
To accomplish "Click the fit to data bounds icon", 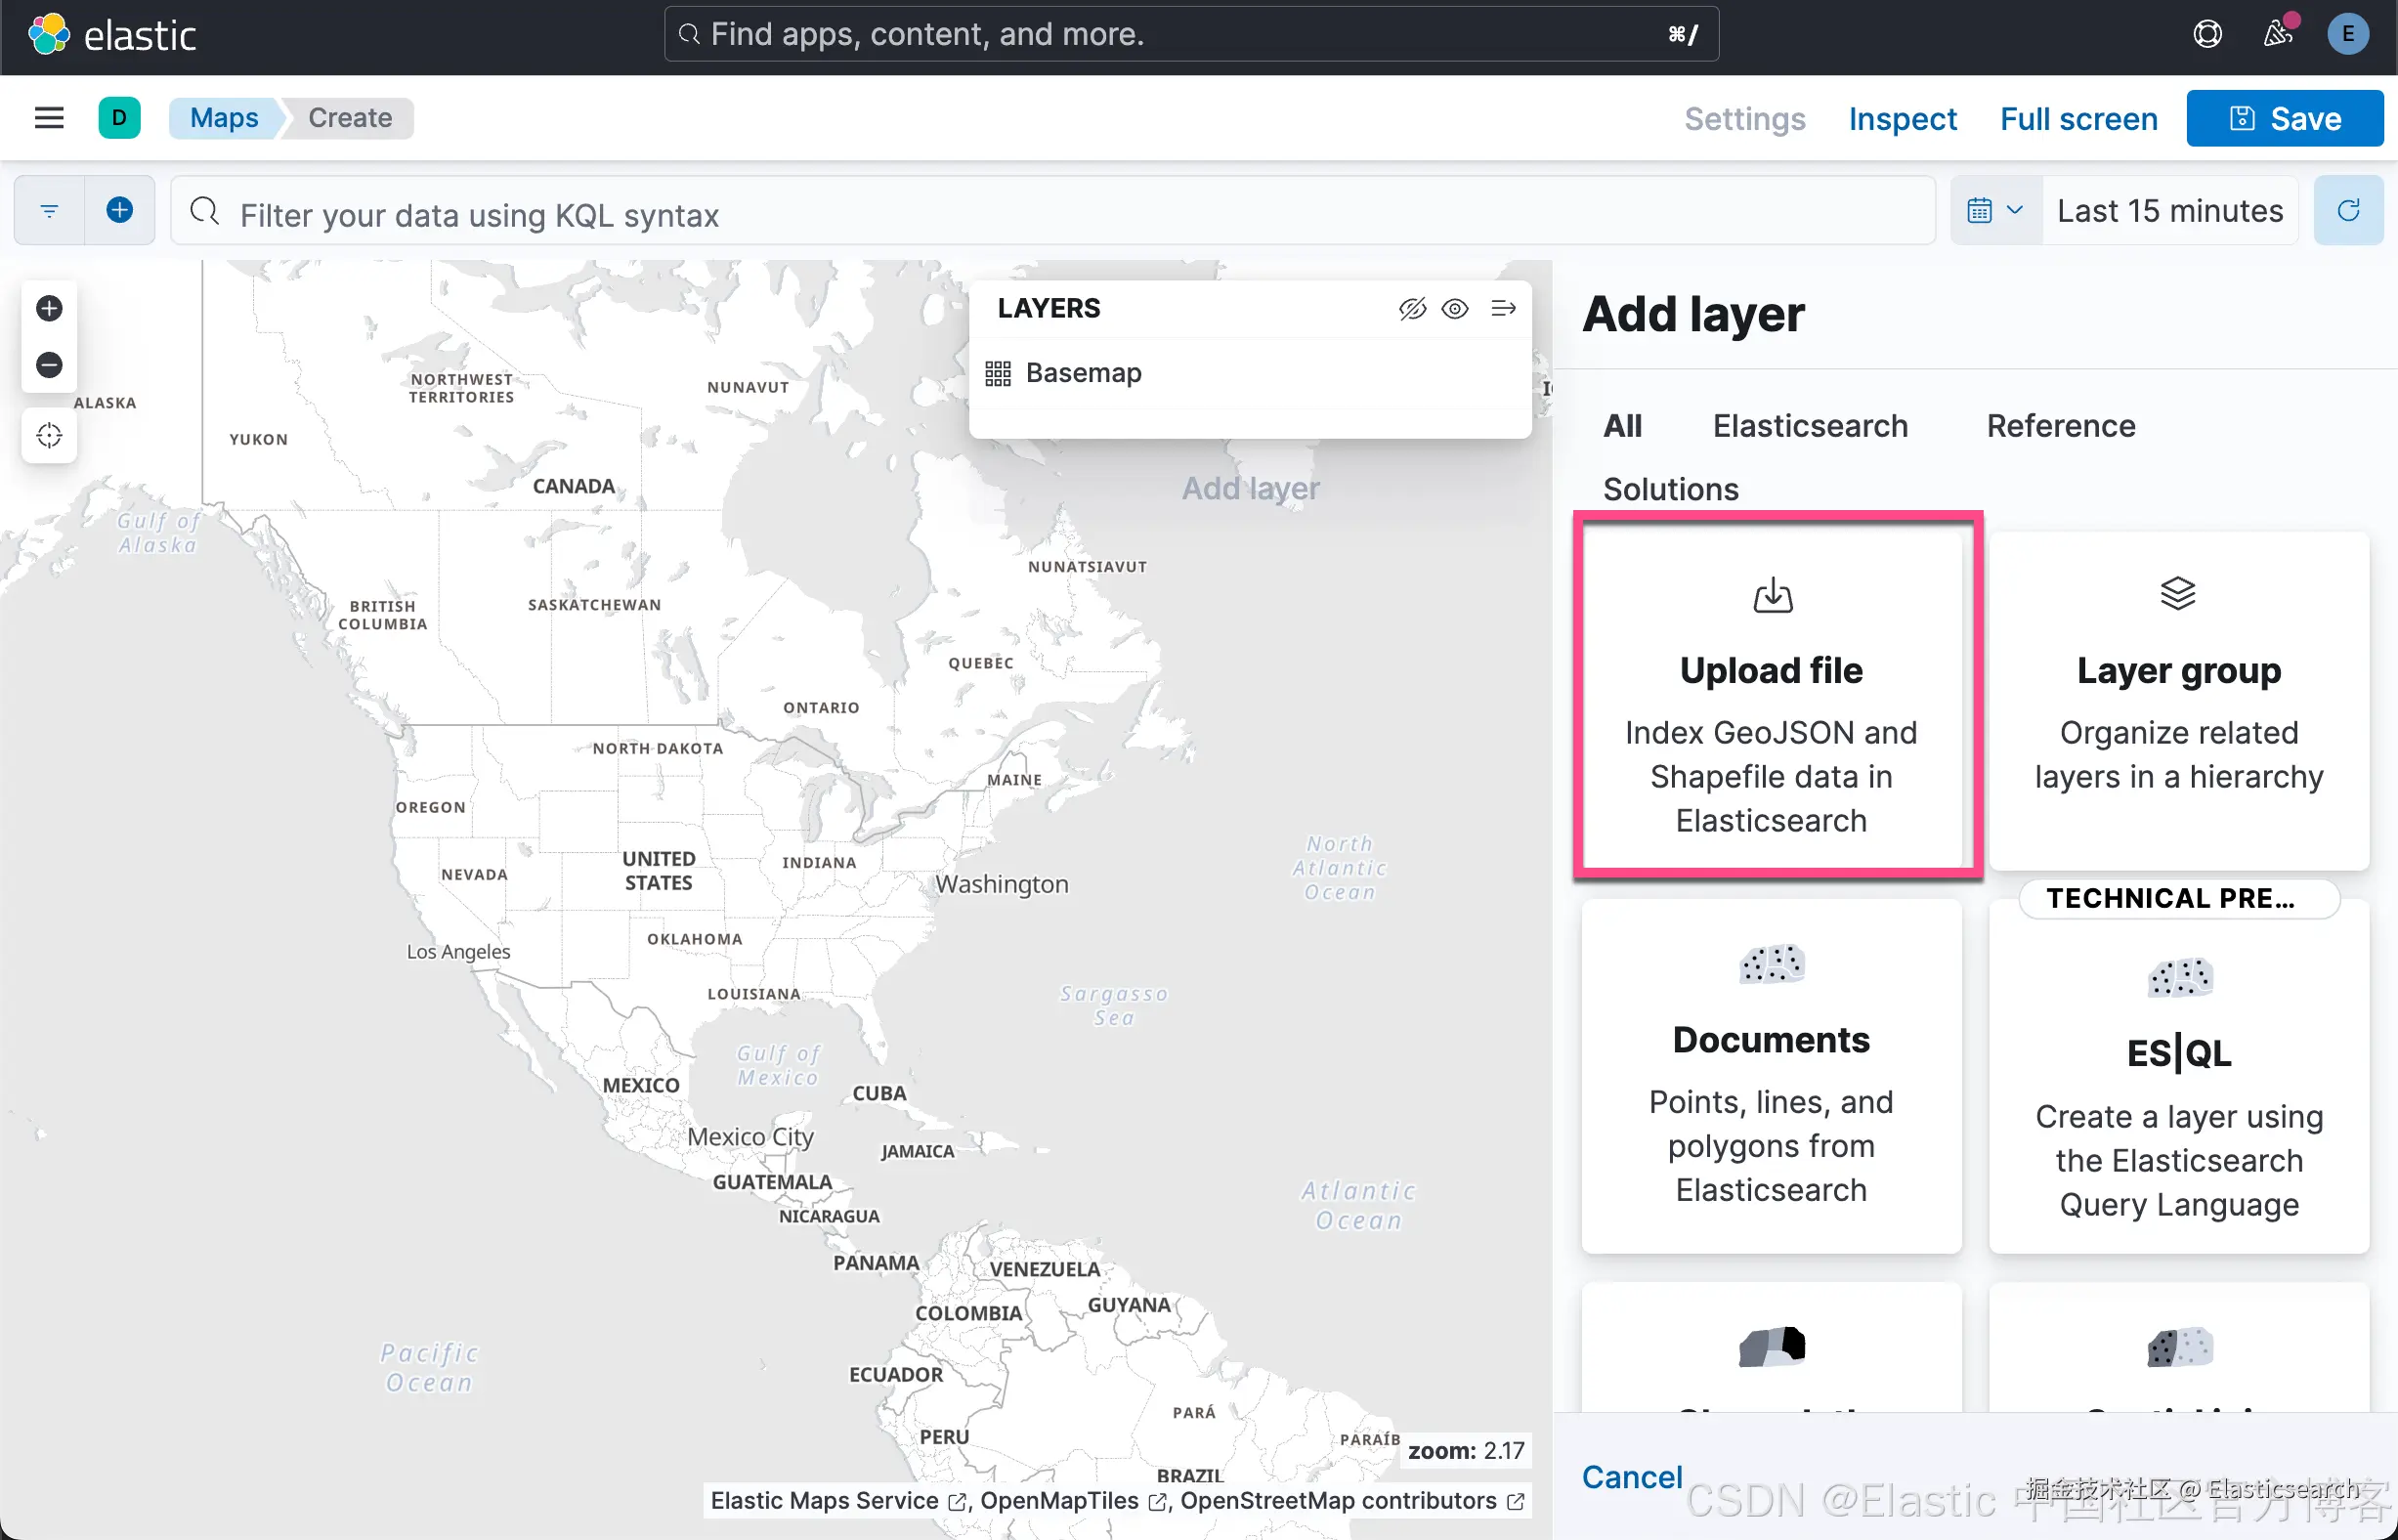I will point(49,436).
